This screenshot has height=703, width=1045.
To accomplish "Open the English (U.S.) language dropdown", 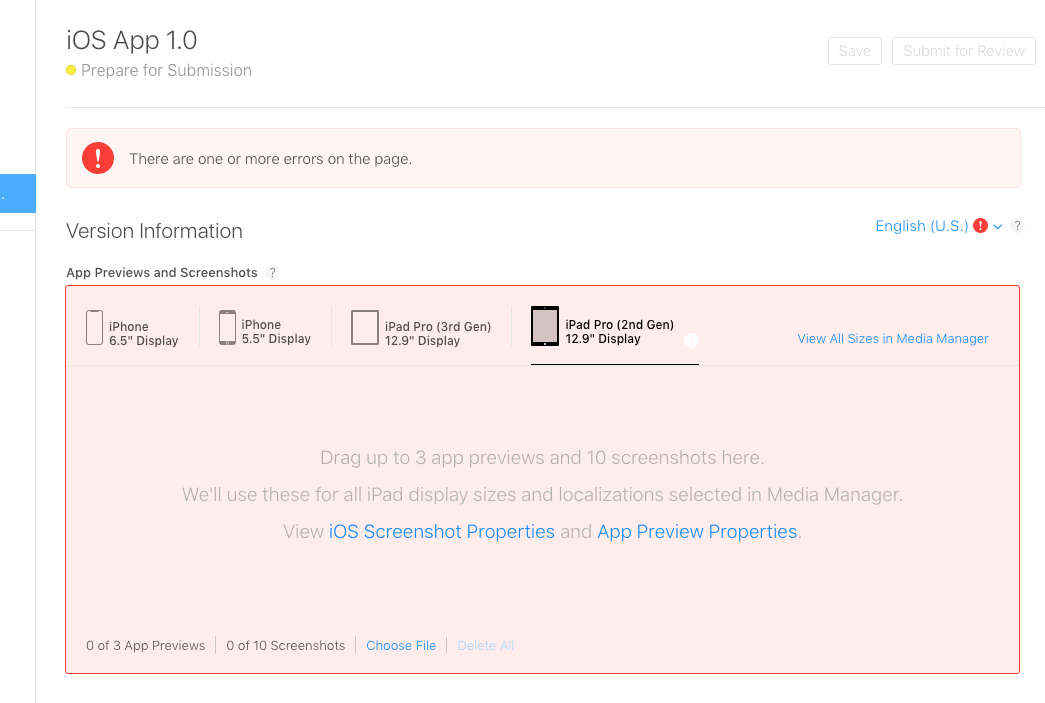I will tap(921, 226).
